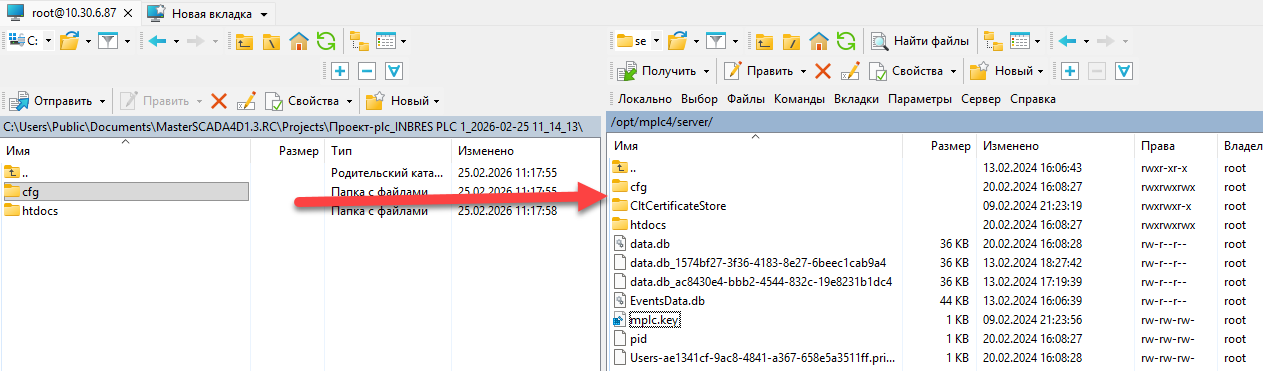Expand local filter dropdown arrow

[x=127, y=42]
